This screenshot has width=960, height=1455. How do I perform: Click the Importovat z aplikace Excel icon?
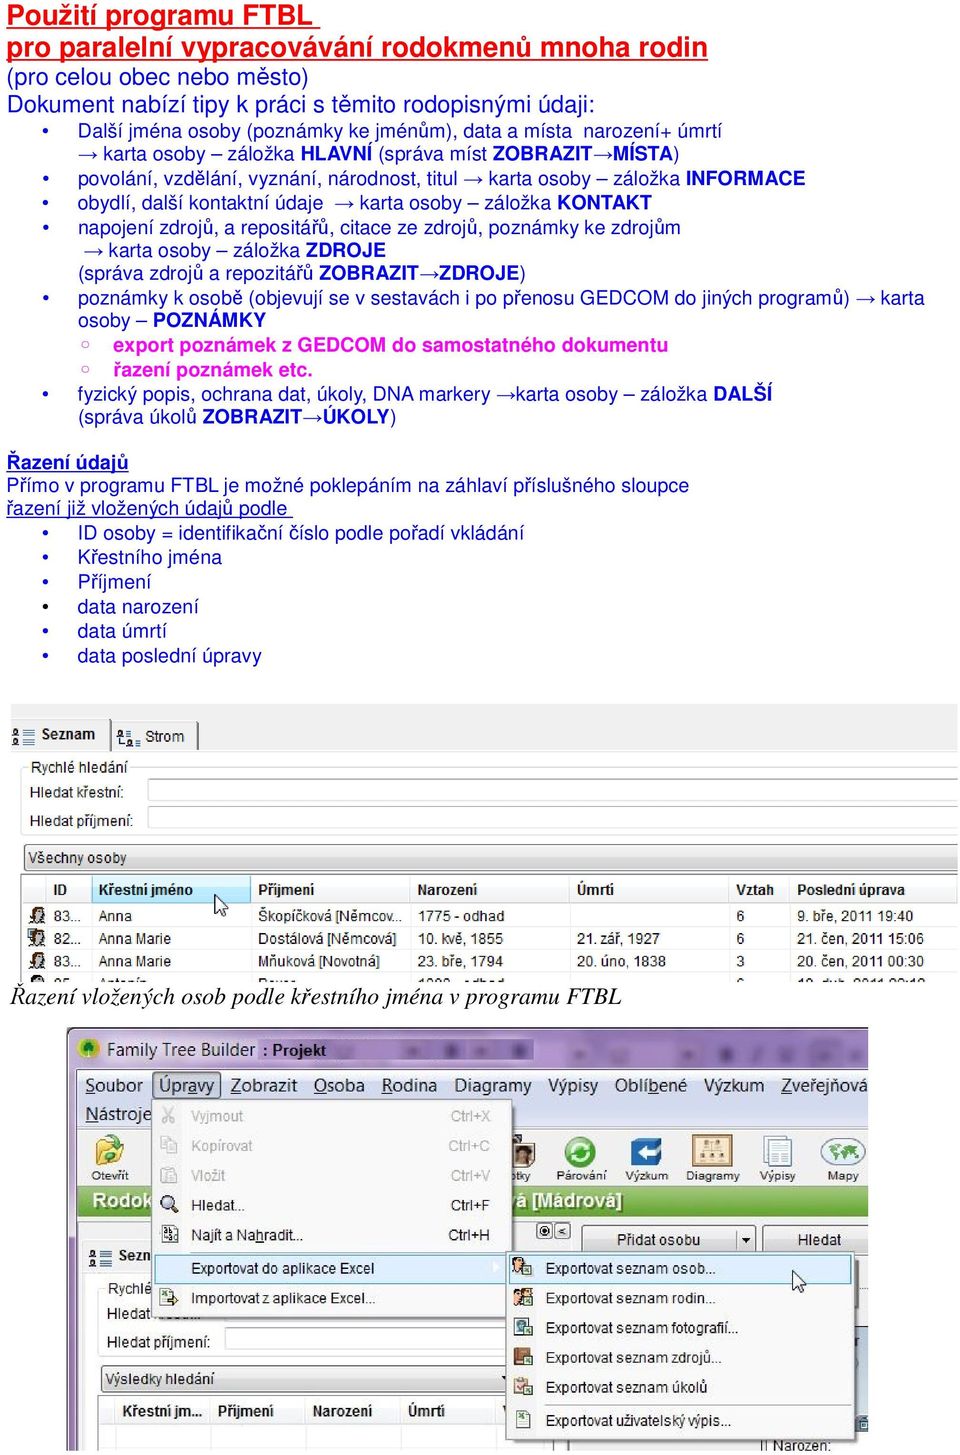[x=169, y=1298]
